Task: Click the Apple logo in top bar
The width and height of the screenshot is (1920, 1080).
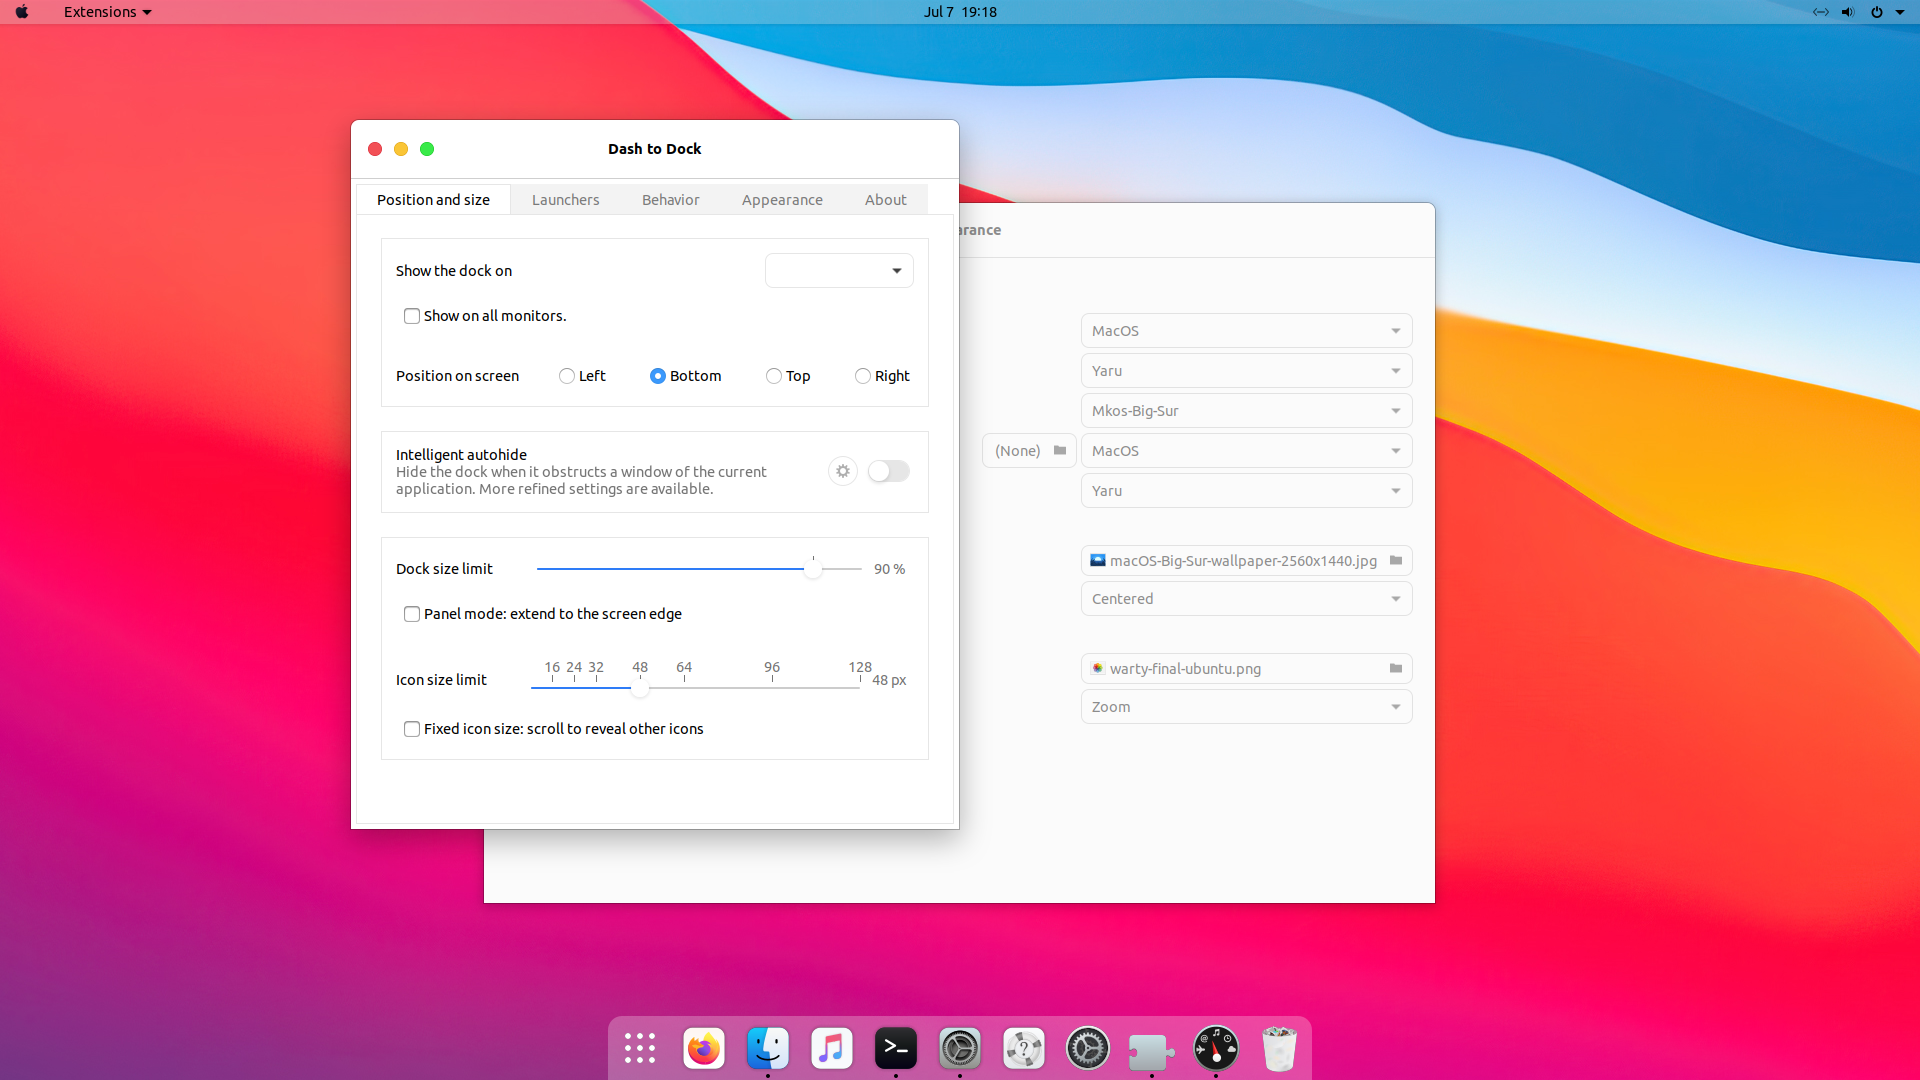Action: pos(22,12)
